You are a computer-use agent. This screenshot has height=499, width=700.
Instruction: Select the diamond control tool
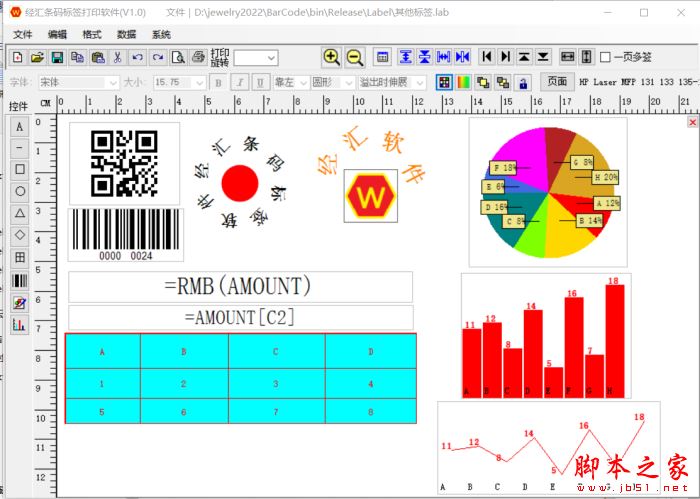pos(20,235)
